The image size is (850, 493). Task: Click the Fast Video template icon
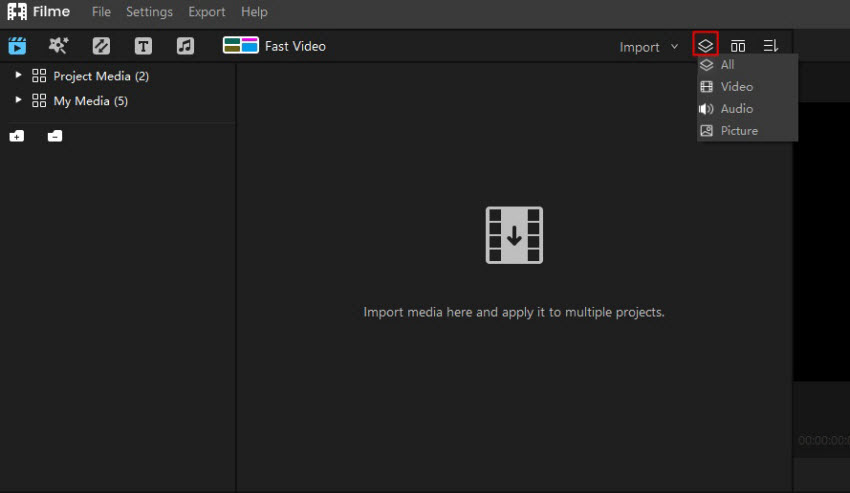tap(241, 45)
